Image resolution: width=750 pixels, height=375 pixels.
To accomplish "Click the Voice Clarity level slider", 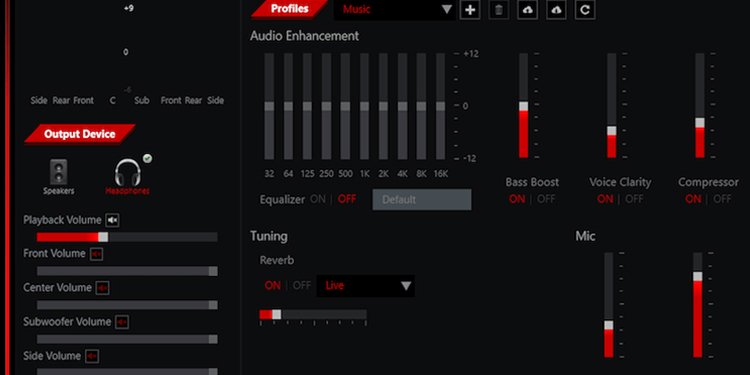I will tap(612, 105).
